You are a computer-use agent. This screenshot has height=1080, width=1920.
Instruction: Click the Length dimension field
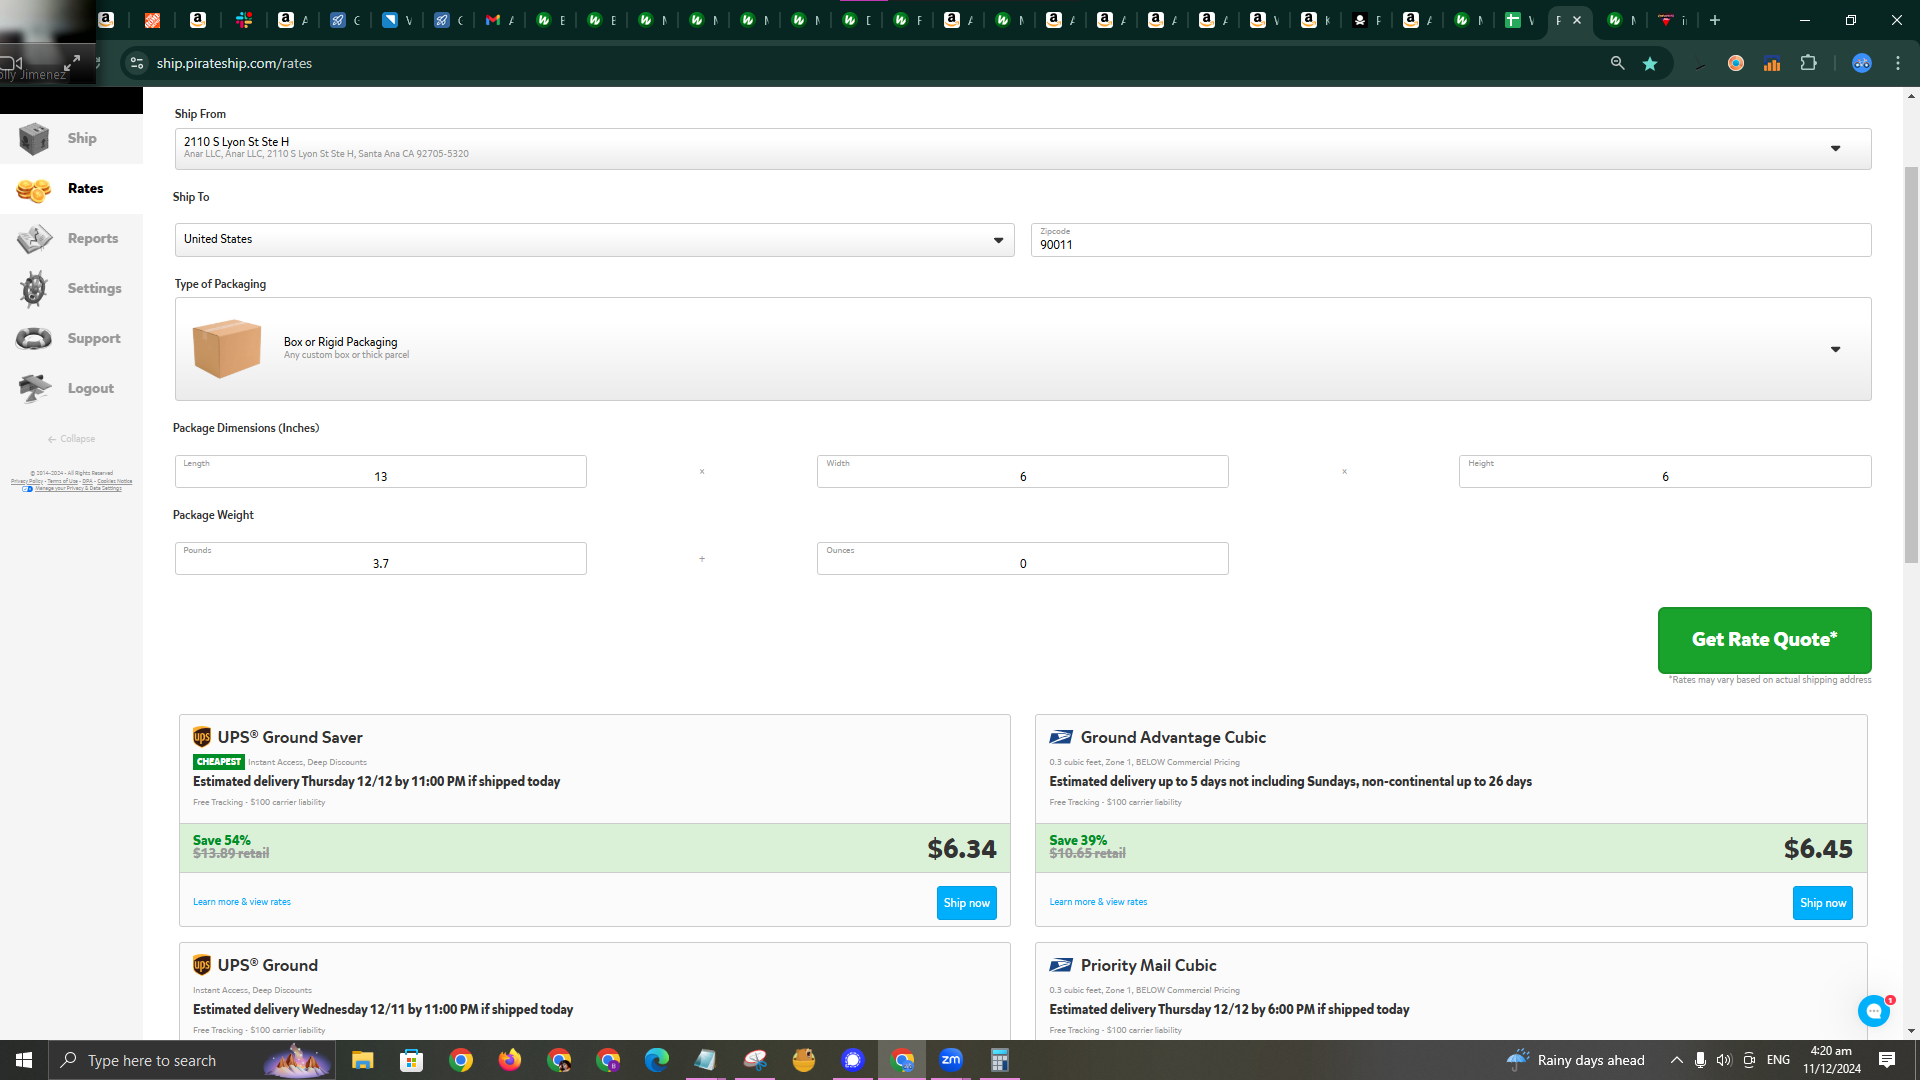pos(380,472)
